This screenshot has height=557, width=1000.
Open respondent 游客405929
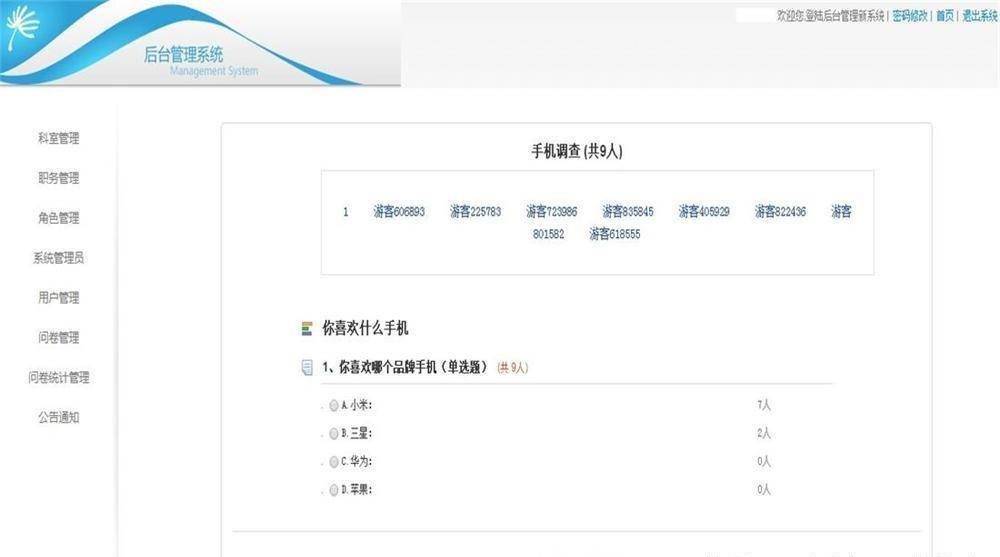(x=704, y=211)
